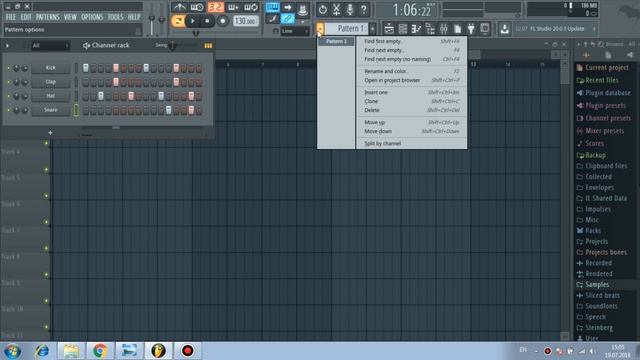Select the Snare channel green selector
Viewport: 640px width, 360px height.
pos(76,110)
